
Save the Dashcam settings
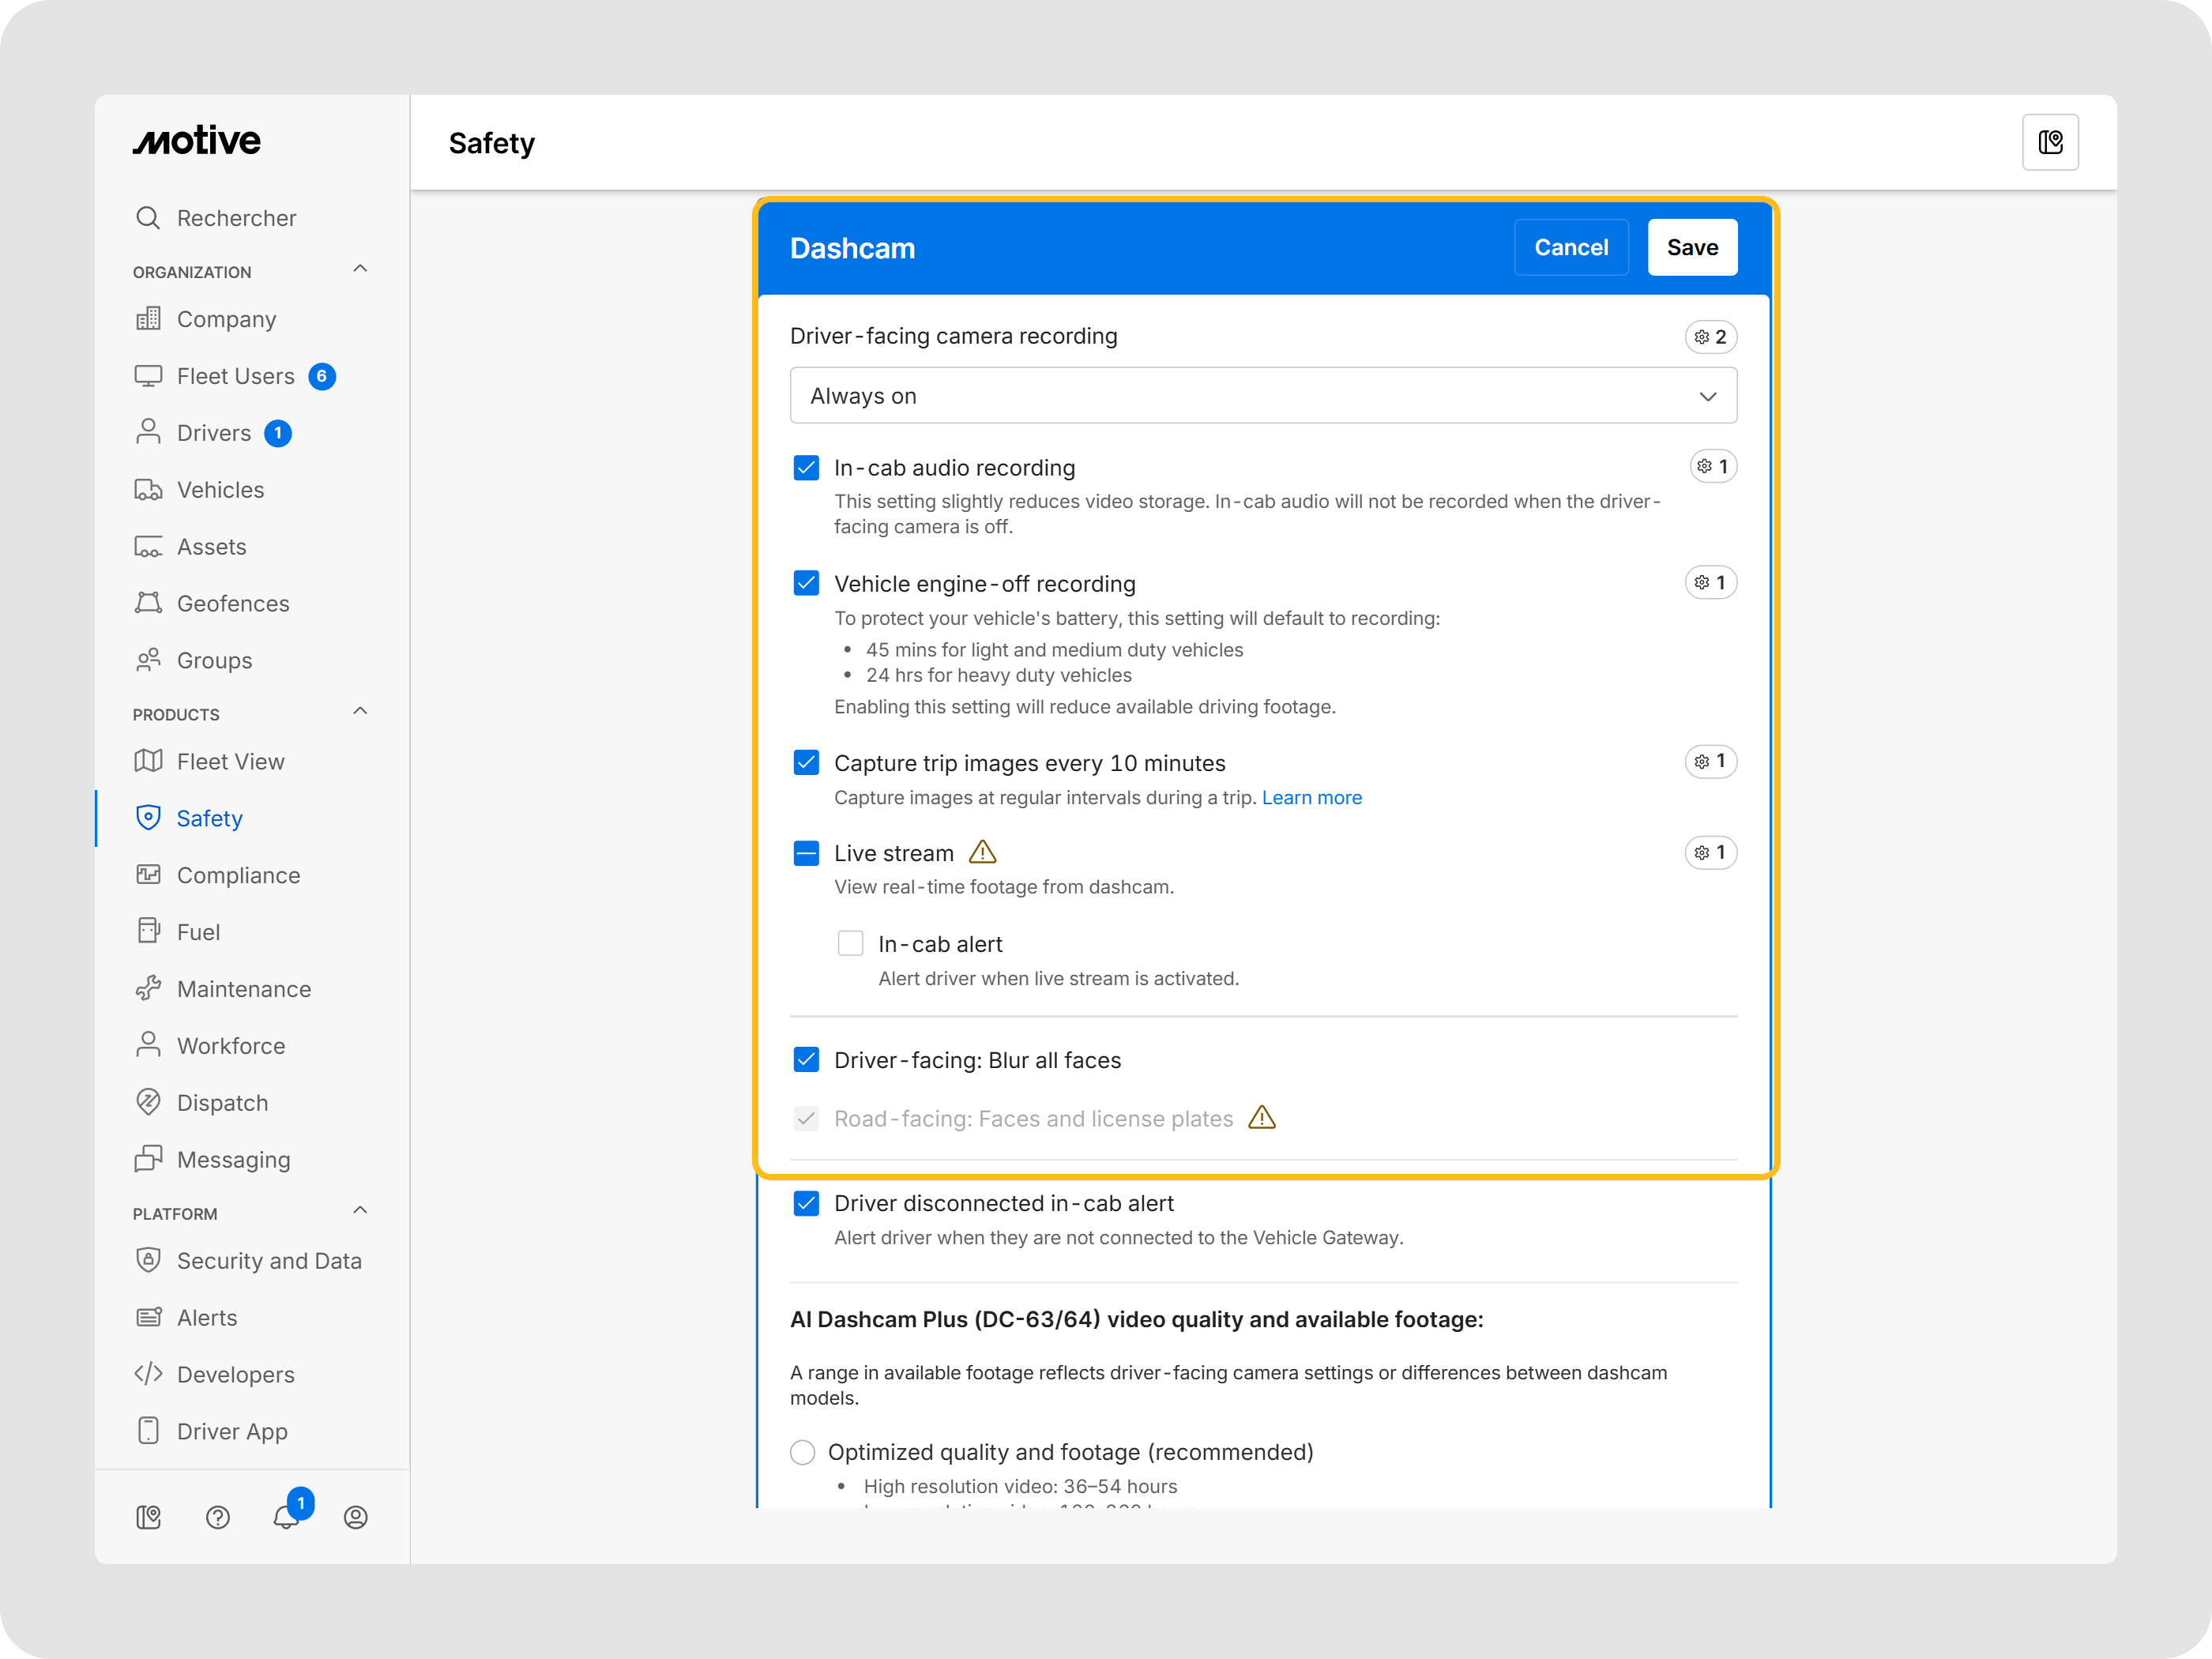1692,247
